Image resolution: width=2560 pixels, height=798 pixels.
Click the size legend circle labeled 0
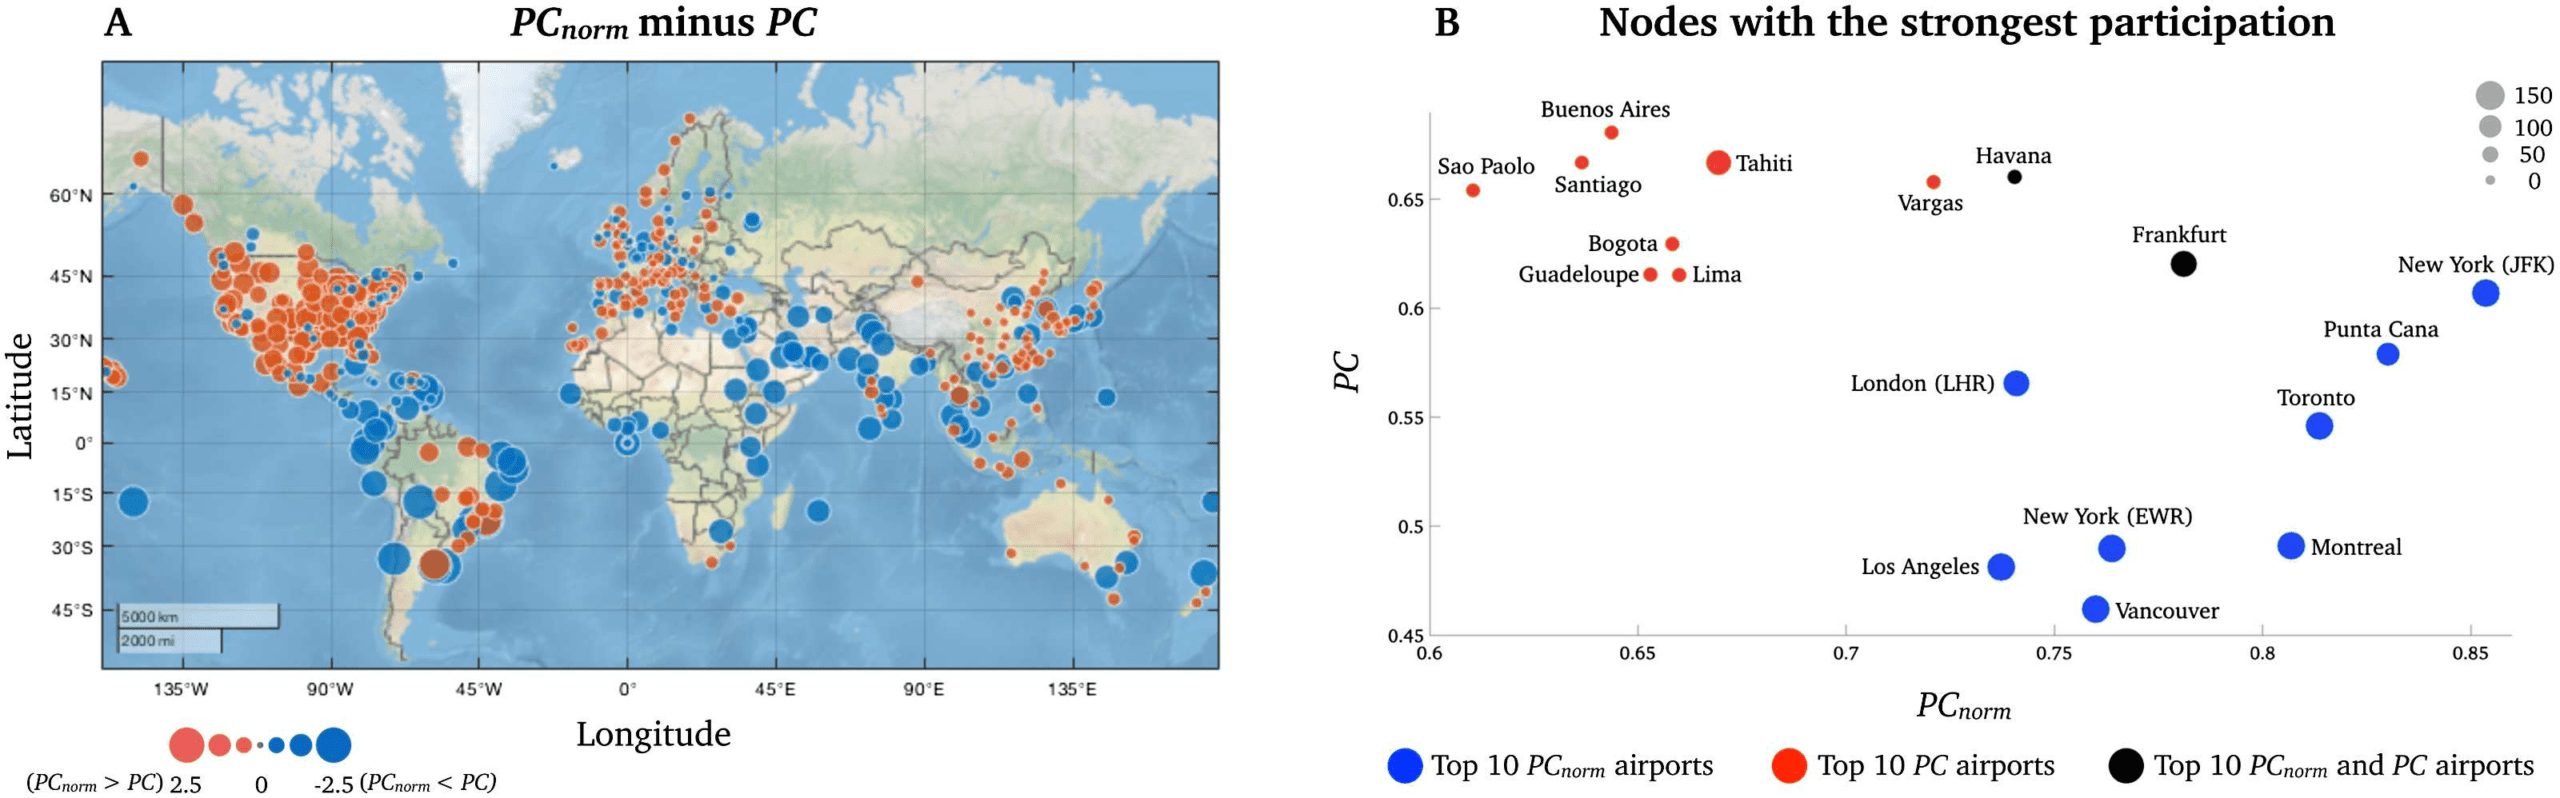coord(2489,180)
